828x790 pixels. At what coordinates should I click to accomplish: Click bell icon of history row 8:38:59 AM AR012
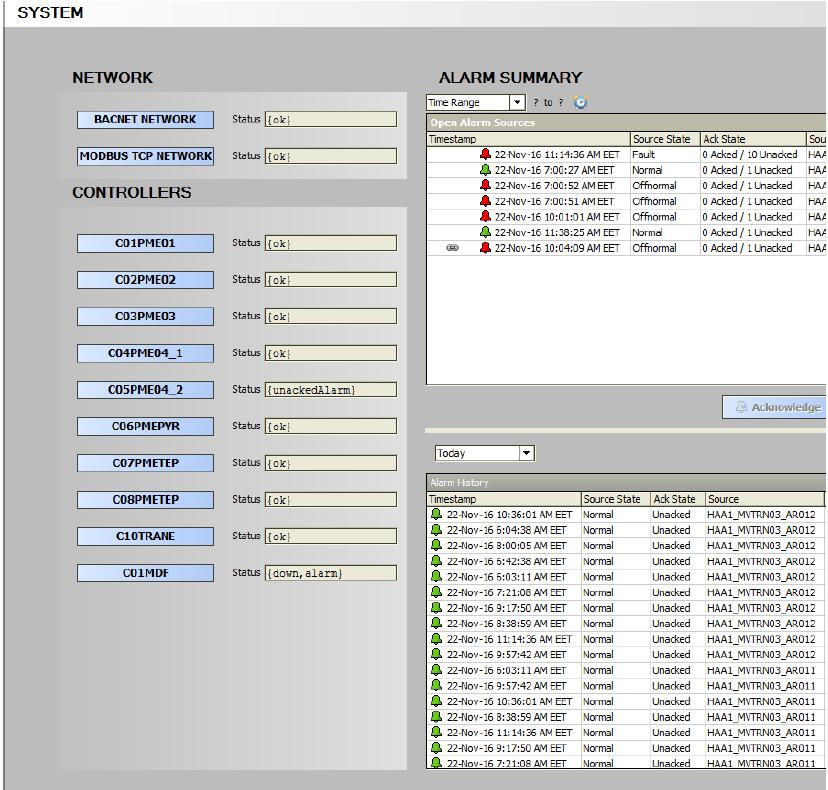436,623
